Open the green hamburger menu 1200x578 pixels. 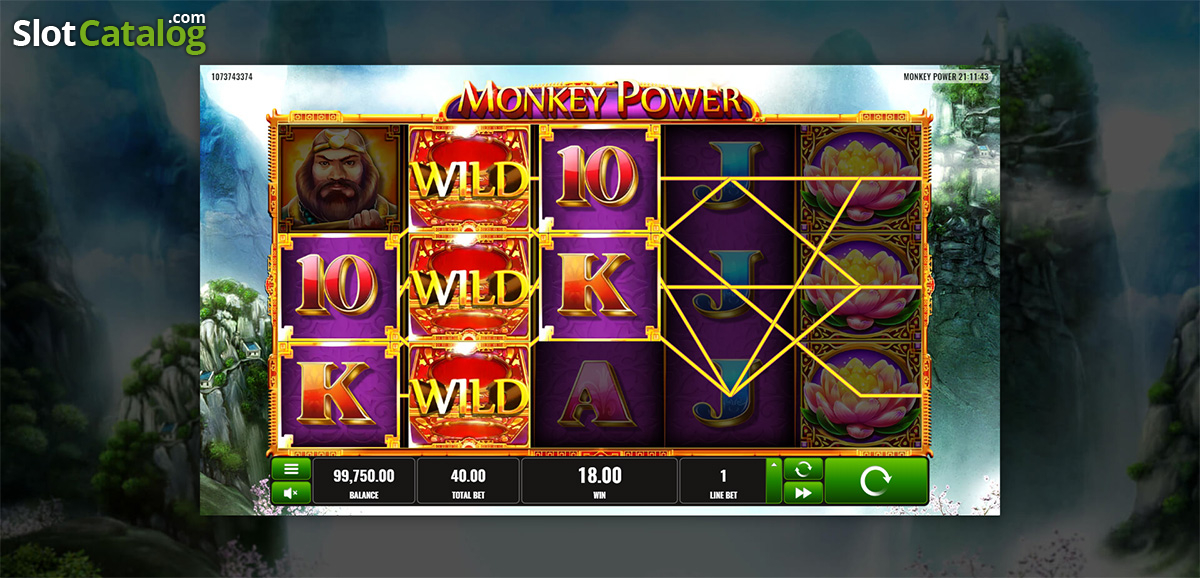(291, 468)
